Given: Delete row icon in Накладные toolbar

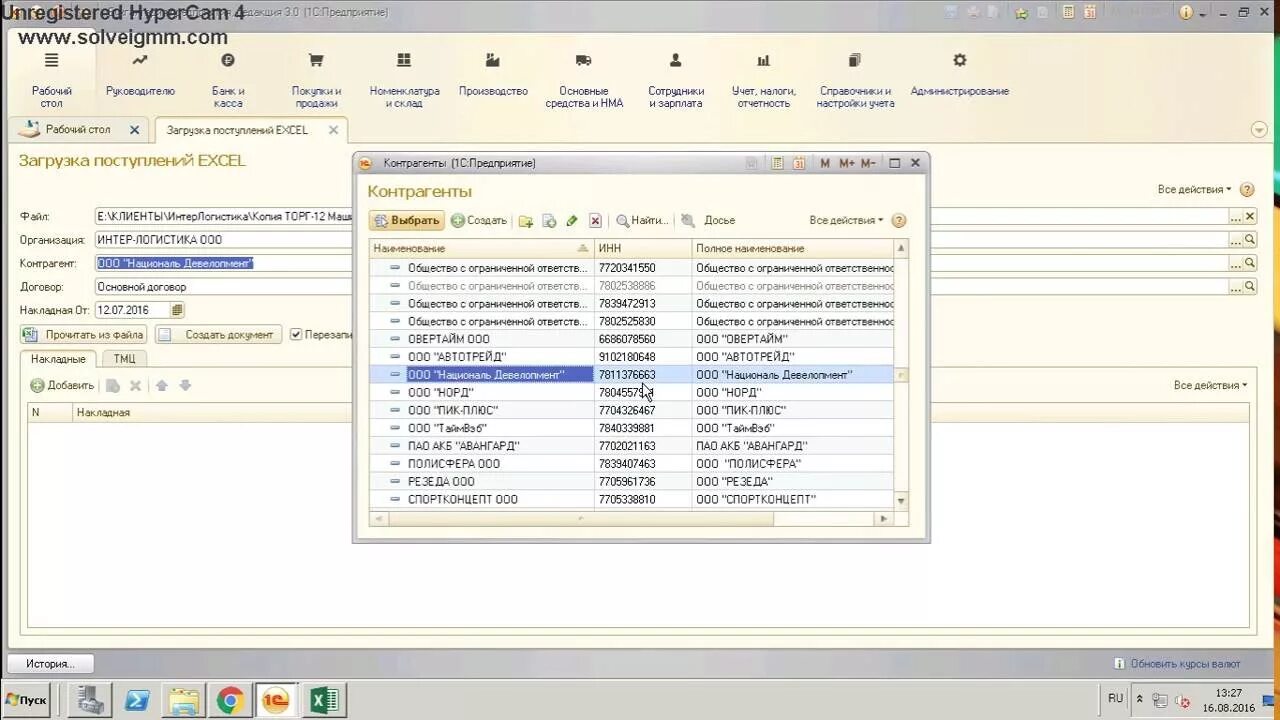Looking at the screenshot, I should [136, 385].
